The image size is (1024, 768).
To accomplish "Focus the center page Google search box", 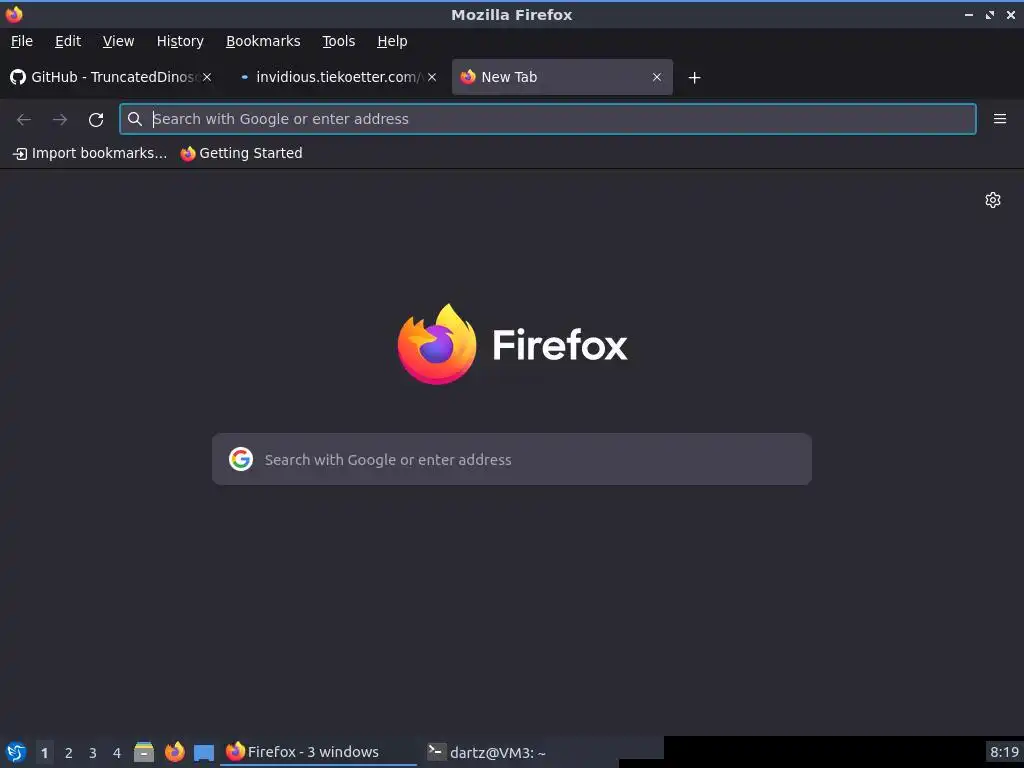I will click(x=512, y=459).
